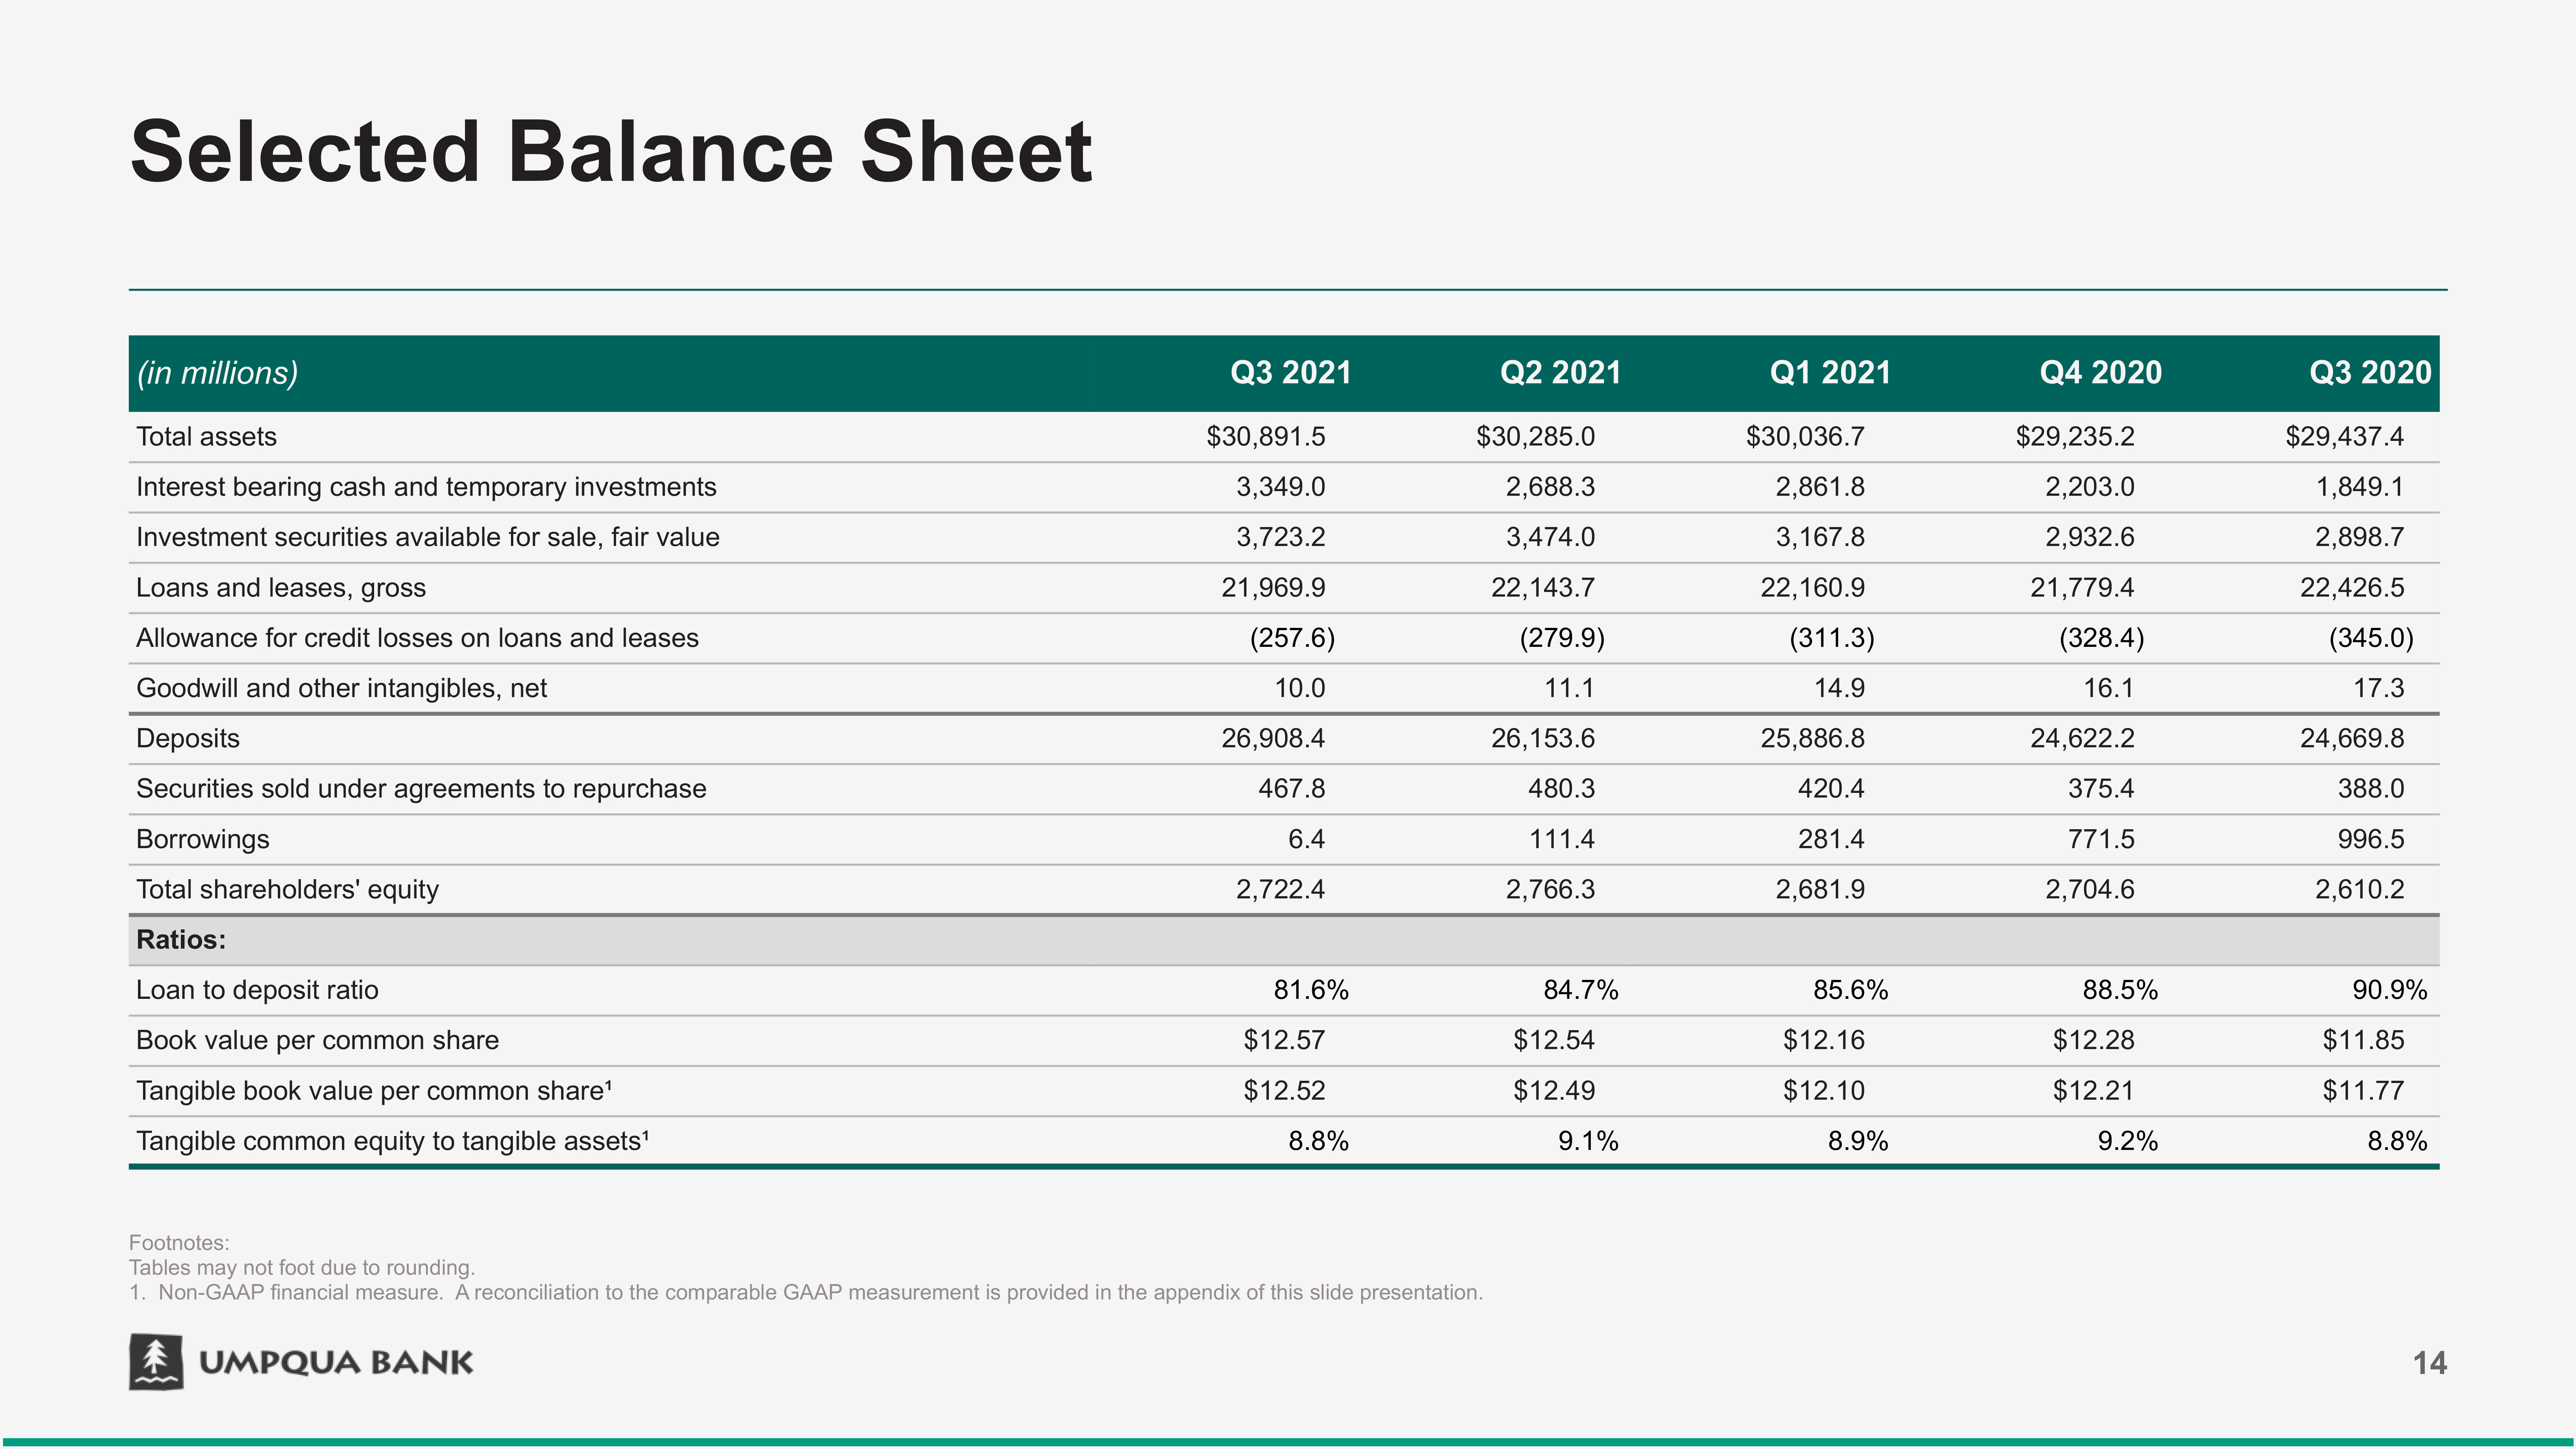This screenshot has width=2576, height=1449.
Task: Click the Total assets row label
Action: [206, 437]
